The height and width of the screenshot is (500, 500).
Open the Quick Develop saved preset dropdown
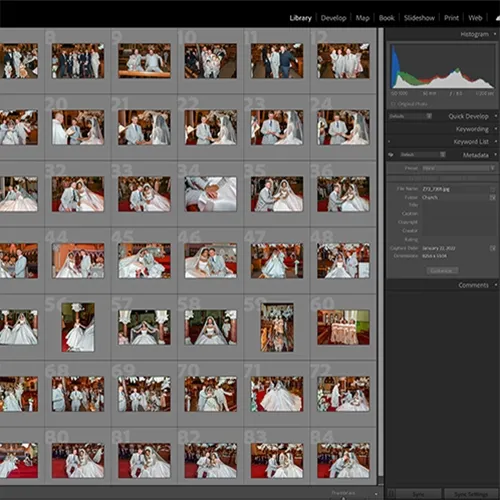tap(410, 116)
